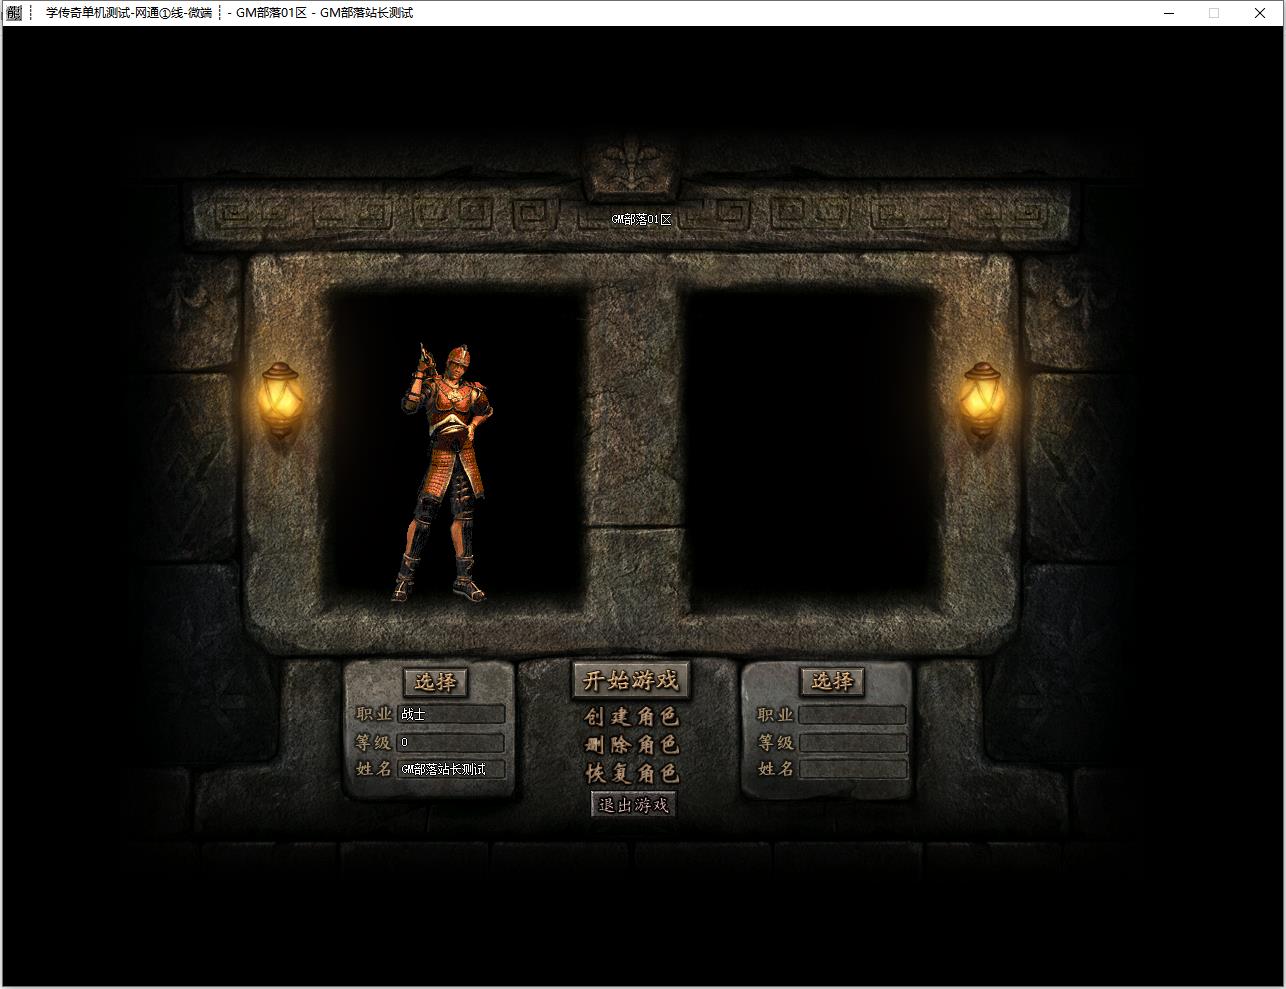Click the 开始游戏 start game button
This screenshot has width=1286, height=989.
coord(631,681)
